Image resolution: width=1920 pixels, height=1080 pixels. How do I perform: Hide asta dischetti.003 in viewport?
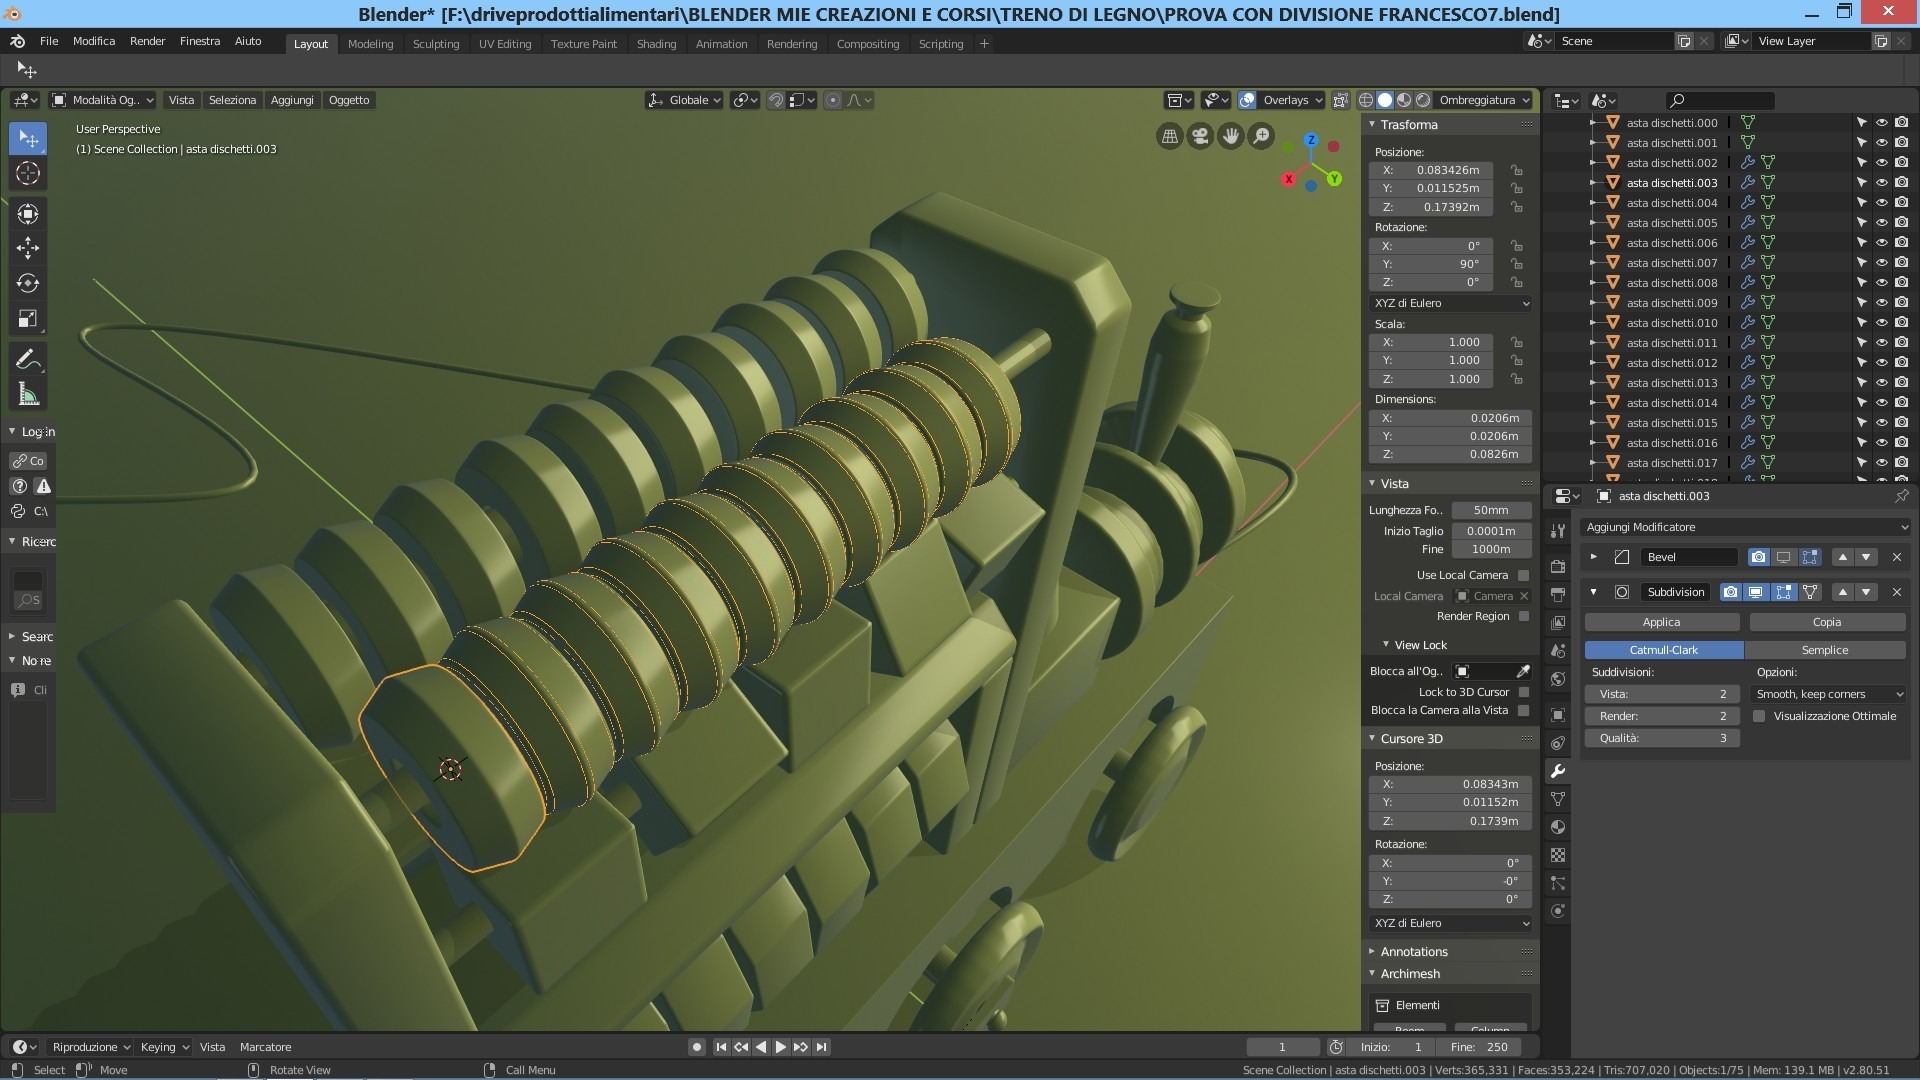point(1881,183)
